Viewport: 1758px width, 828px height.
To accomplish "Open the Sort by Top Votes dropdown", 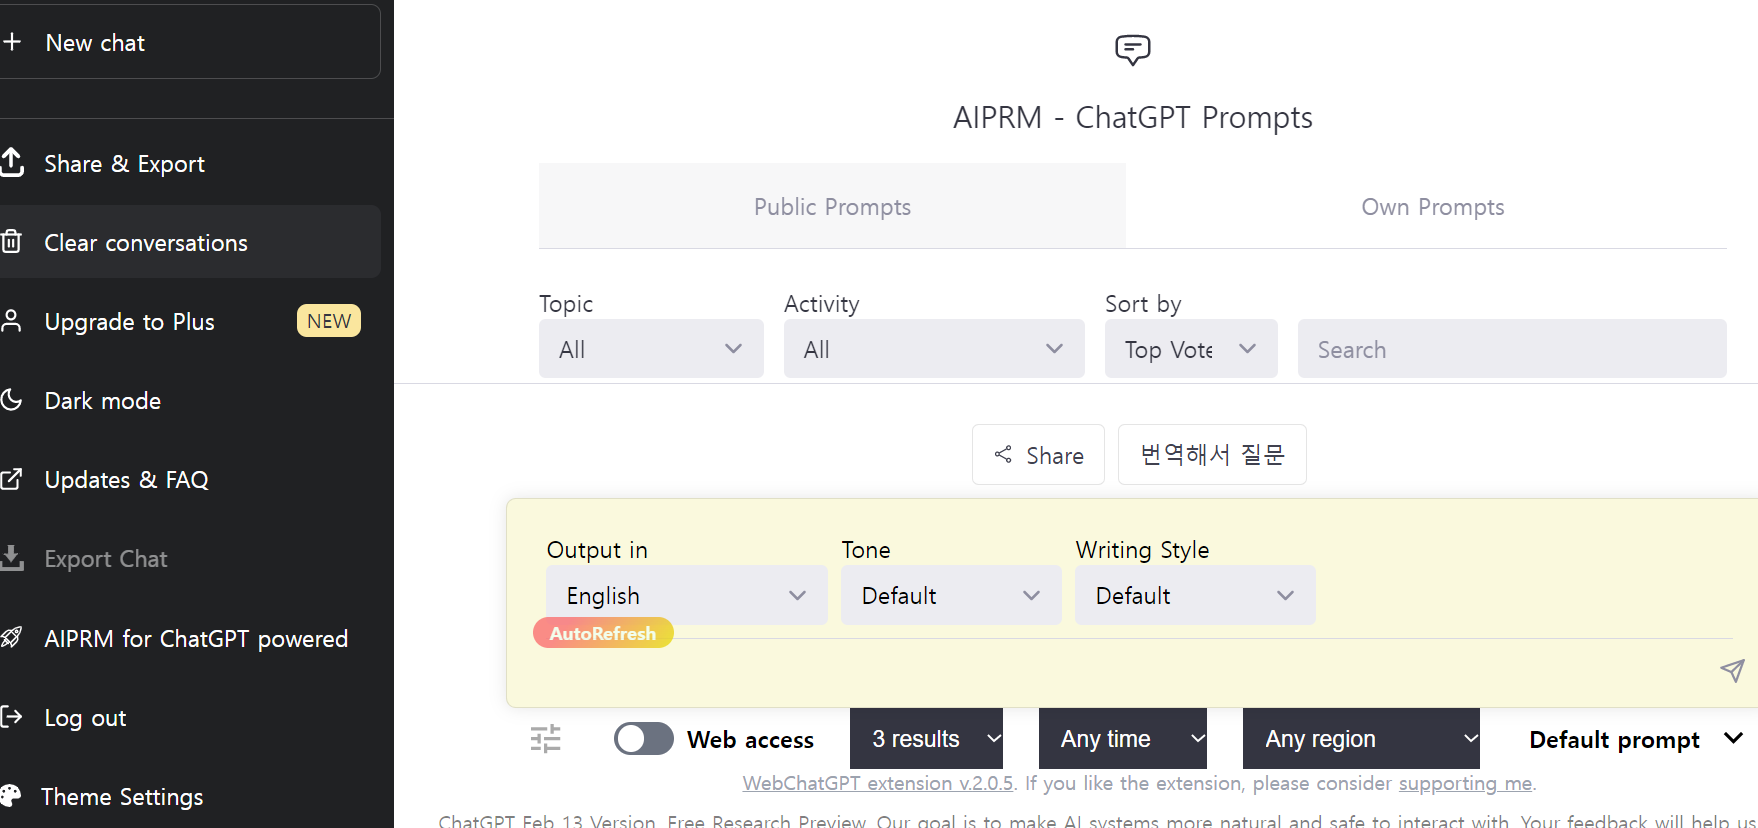I will click(1191, 349).
